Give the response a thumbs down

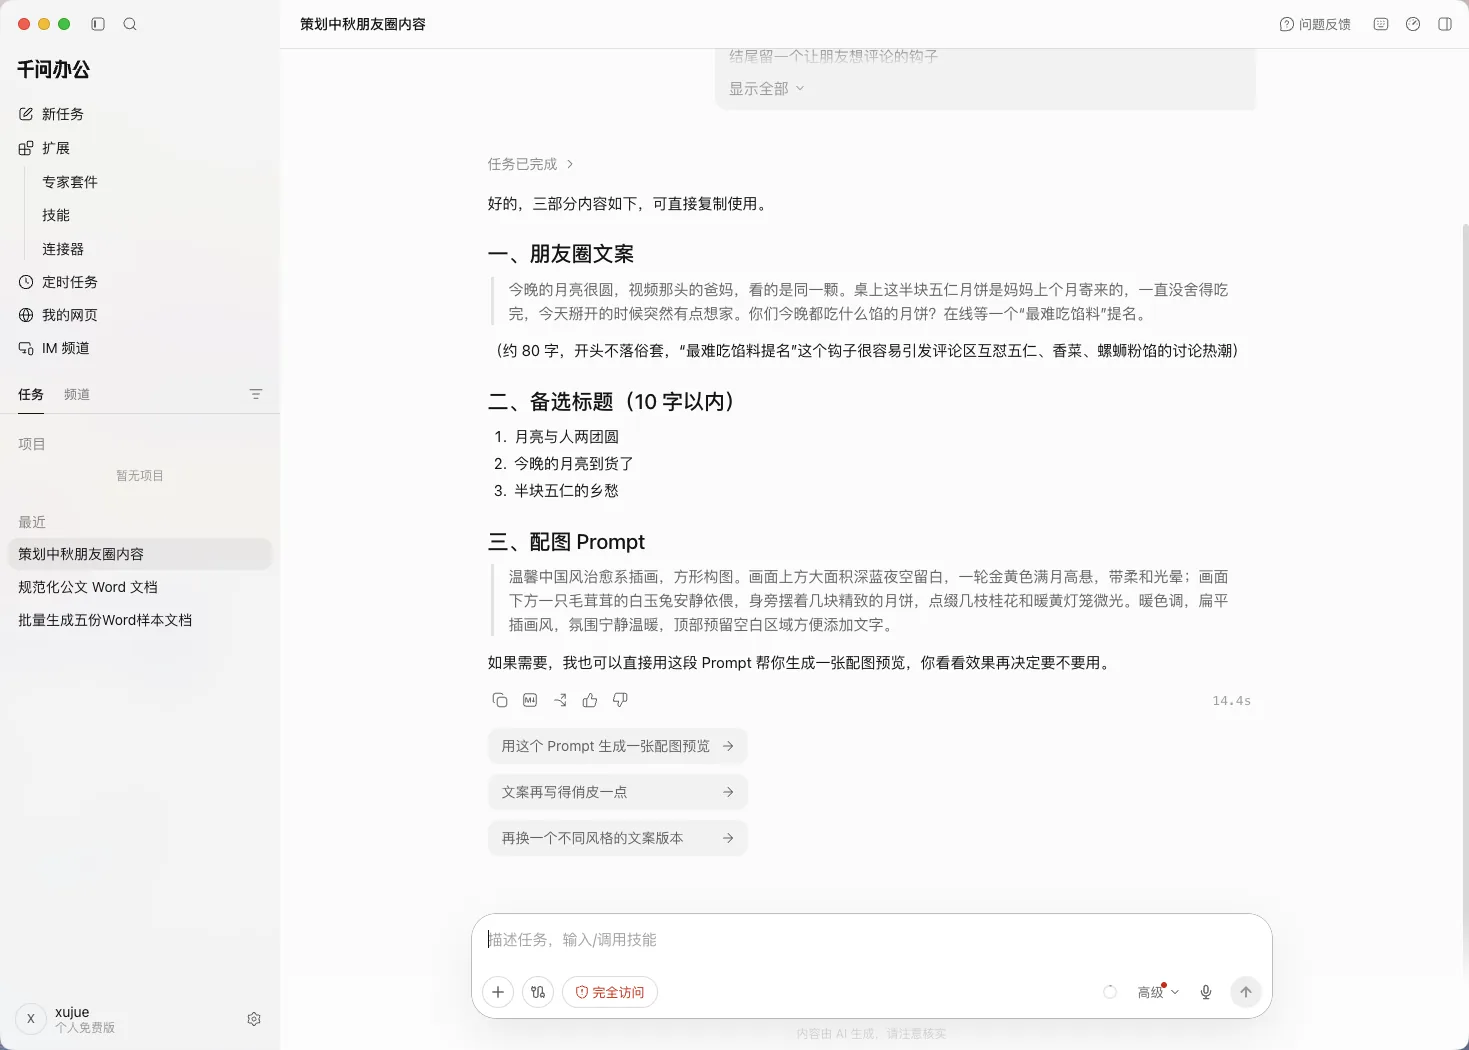click(x=620, y=700)
